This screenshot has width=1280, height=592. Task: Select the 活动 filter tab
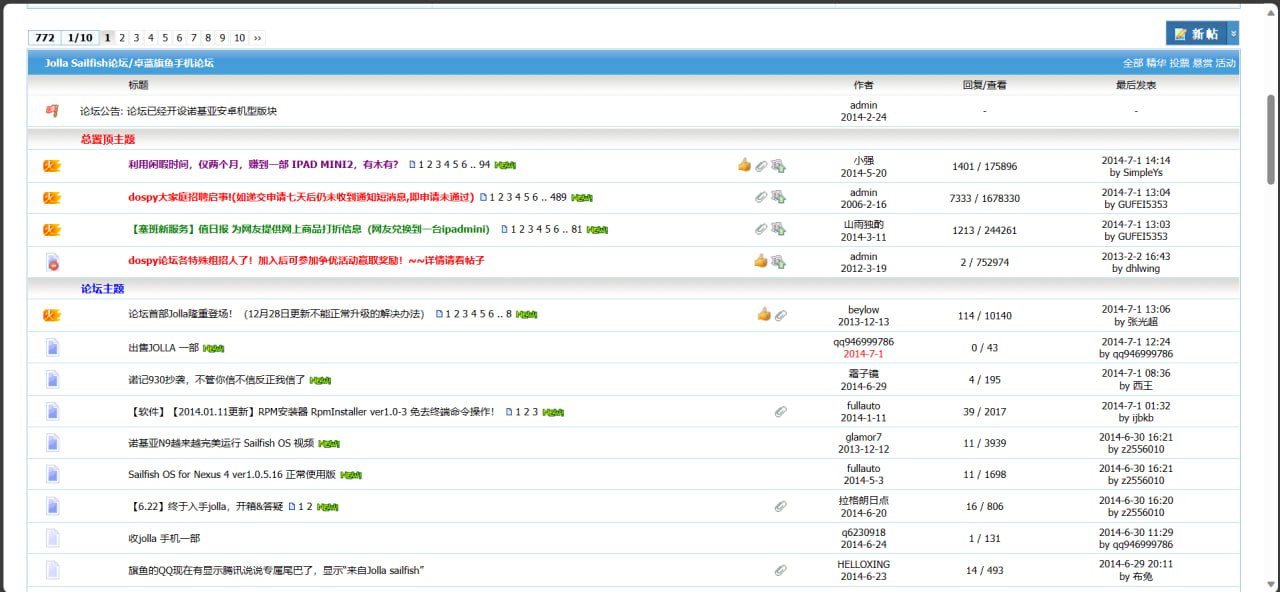[x=1226, y=63]
